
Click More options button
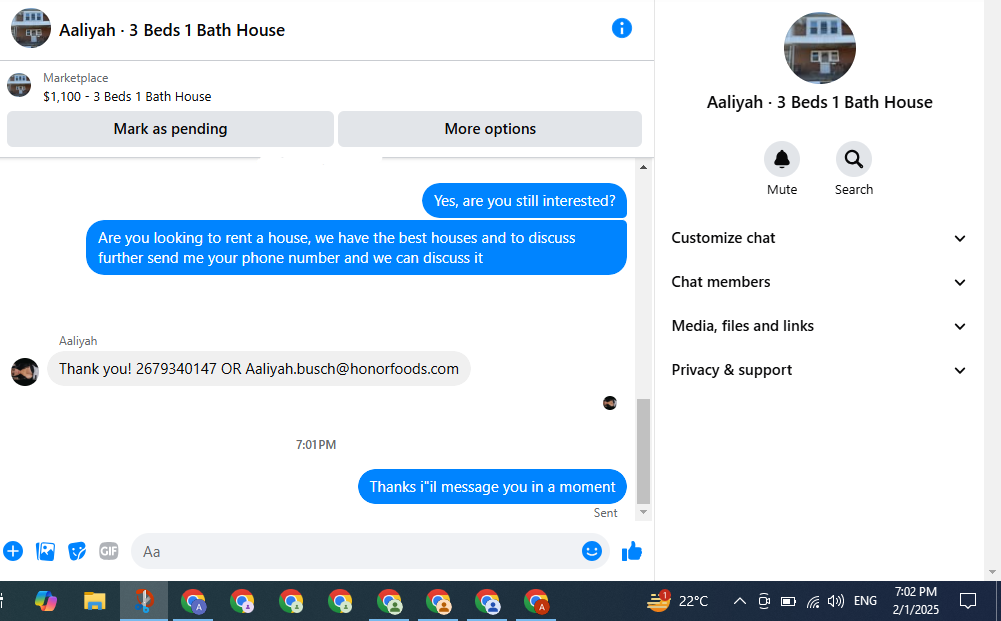click(490, 129)
